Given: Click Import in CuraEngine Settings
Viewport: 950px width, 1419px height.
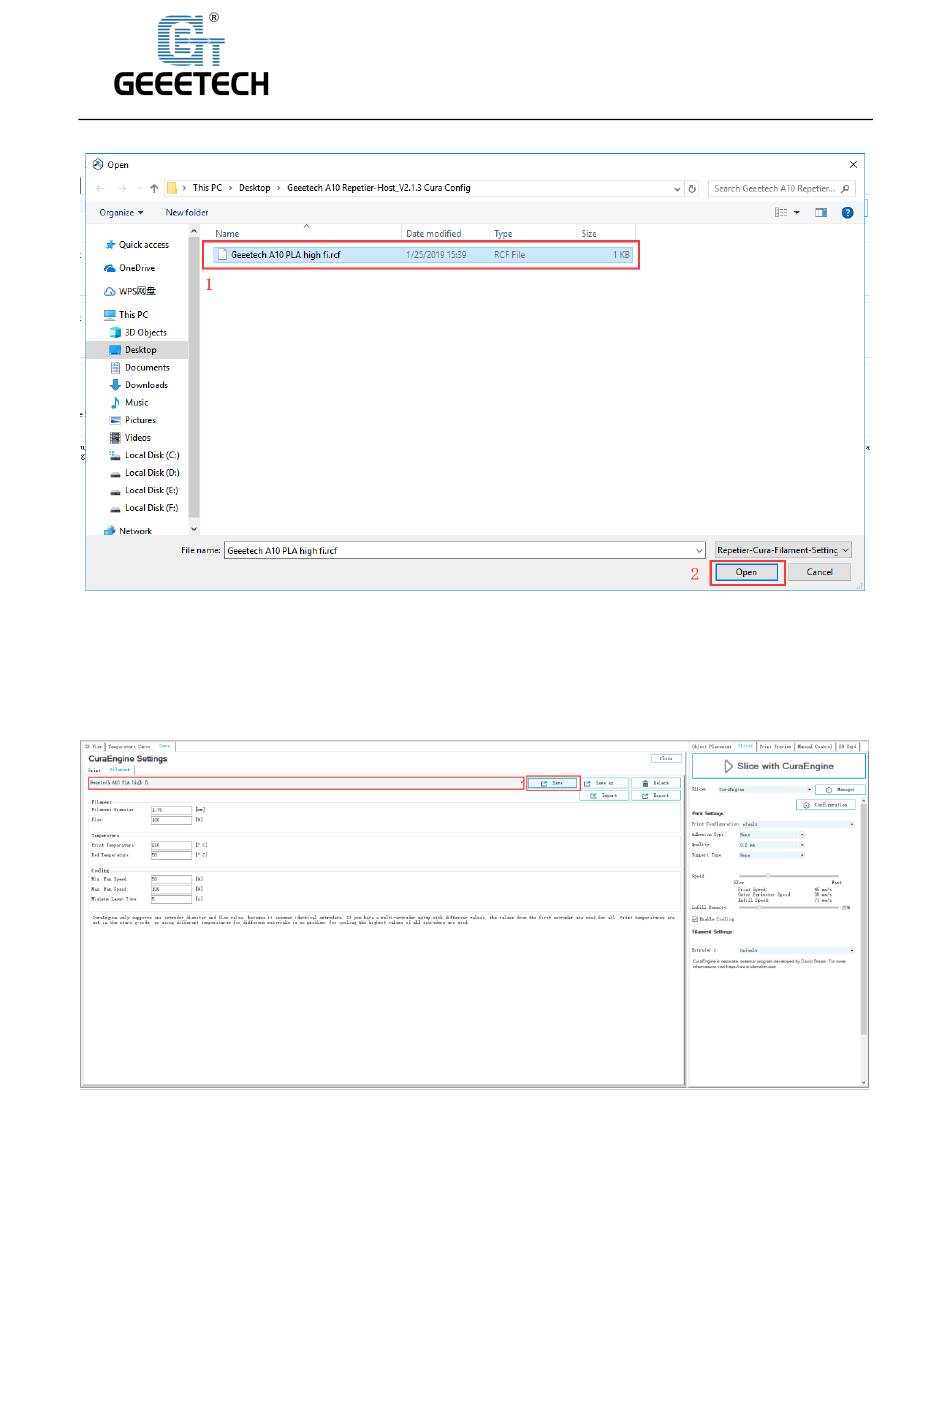Looking at the screenshot, I should coord(604,795).
